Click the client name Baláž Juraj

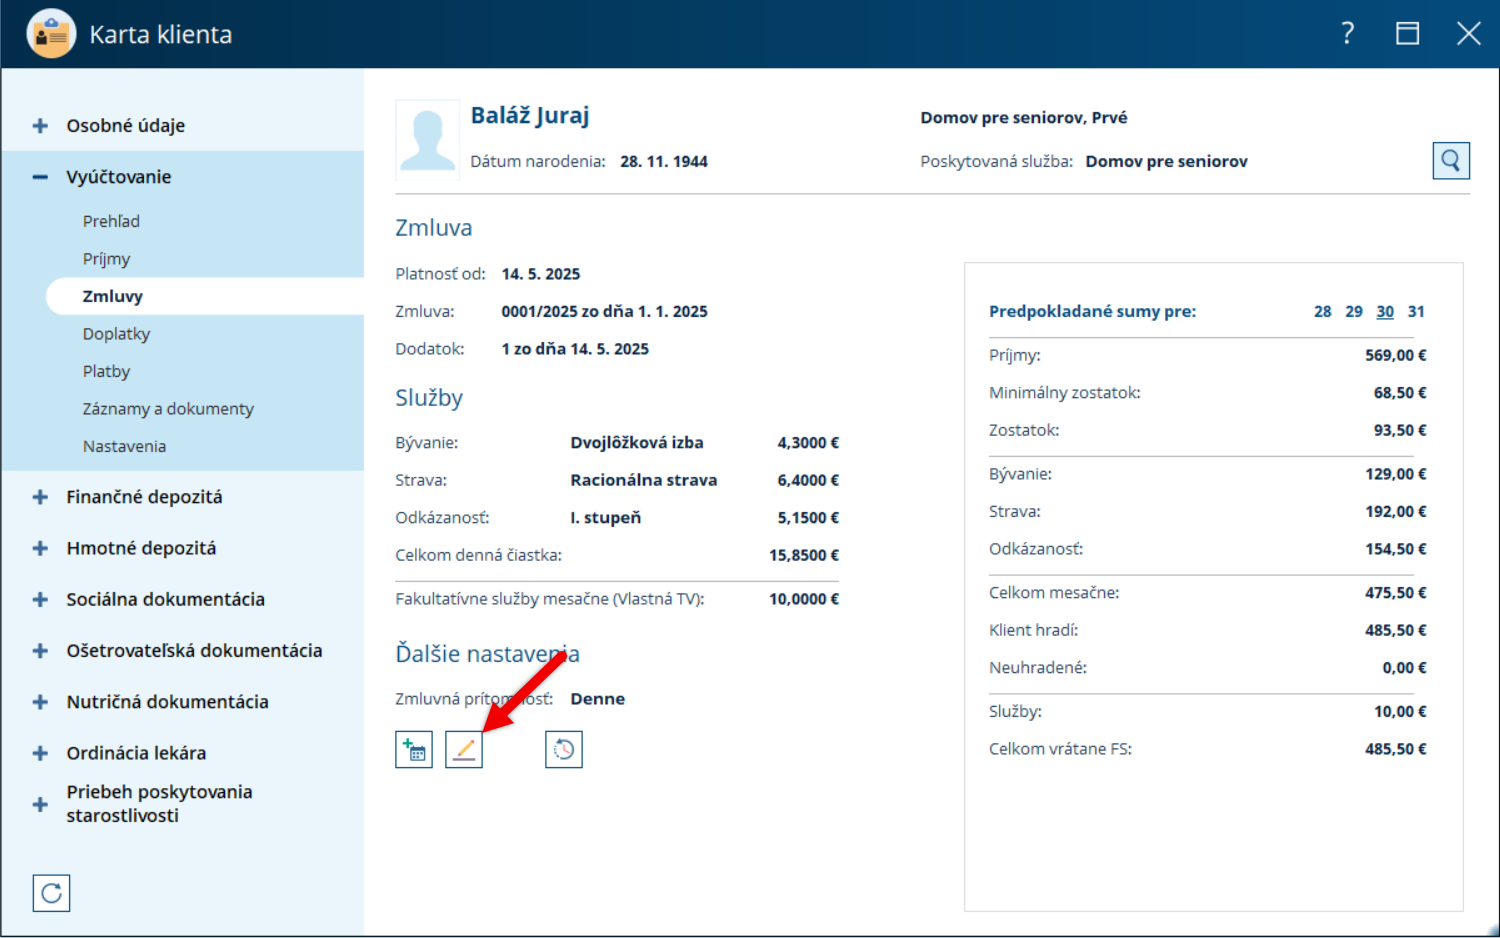[530, 116]
